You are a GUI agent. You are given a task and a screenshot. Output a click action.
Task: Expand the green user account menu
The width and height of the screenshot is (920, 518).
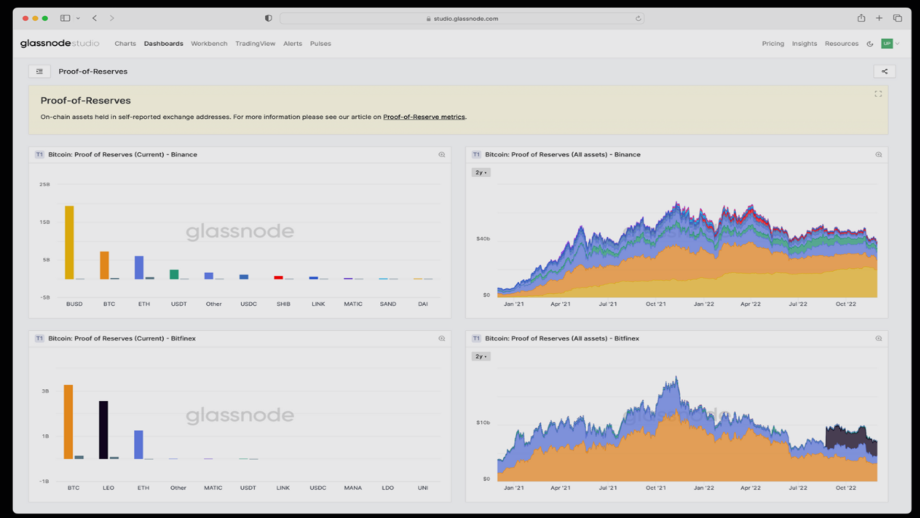888,44
